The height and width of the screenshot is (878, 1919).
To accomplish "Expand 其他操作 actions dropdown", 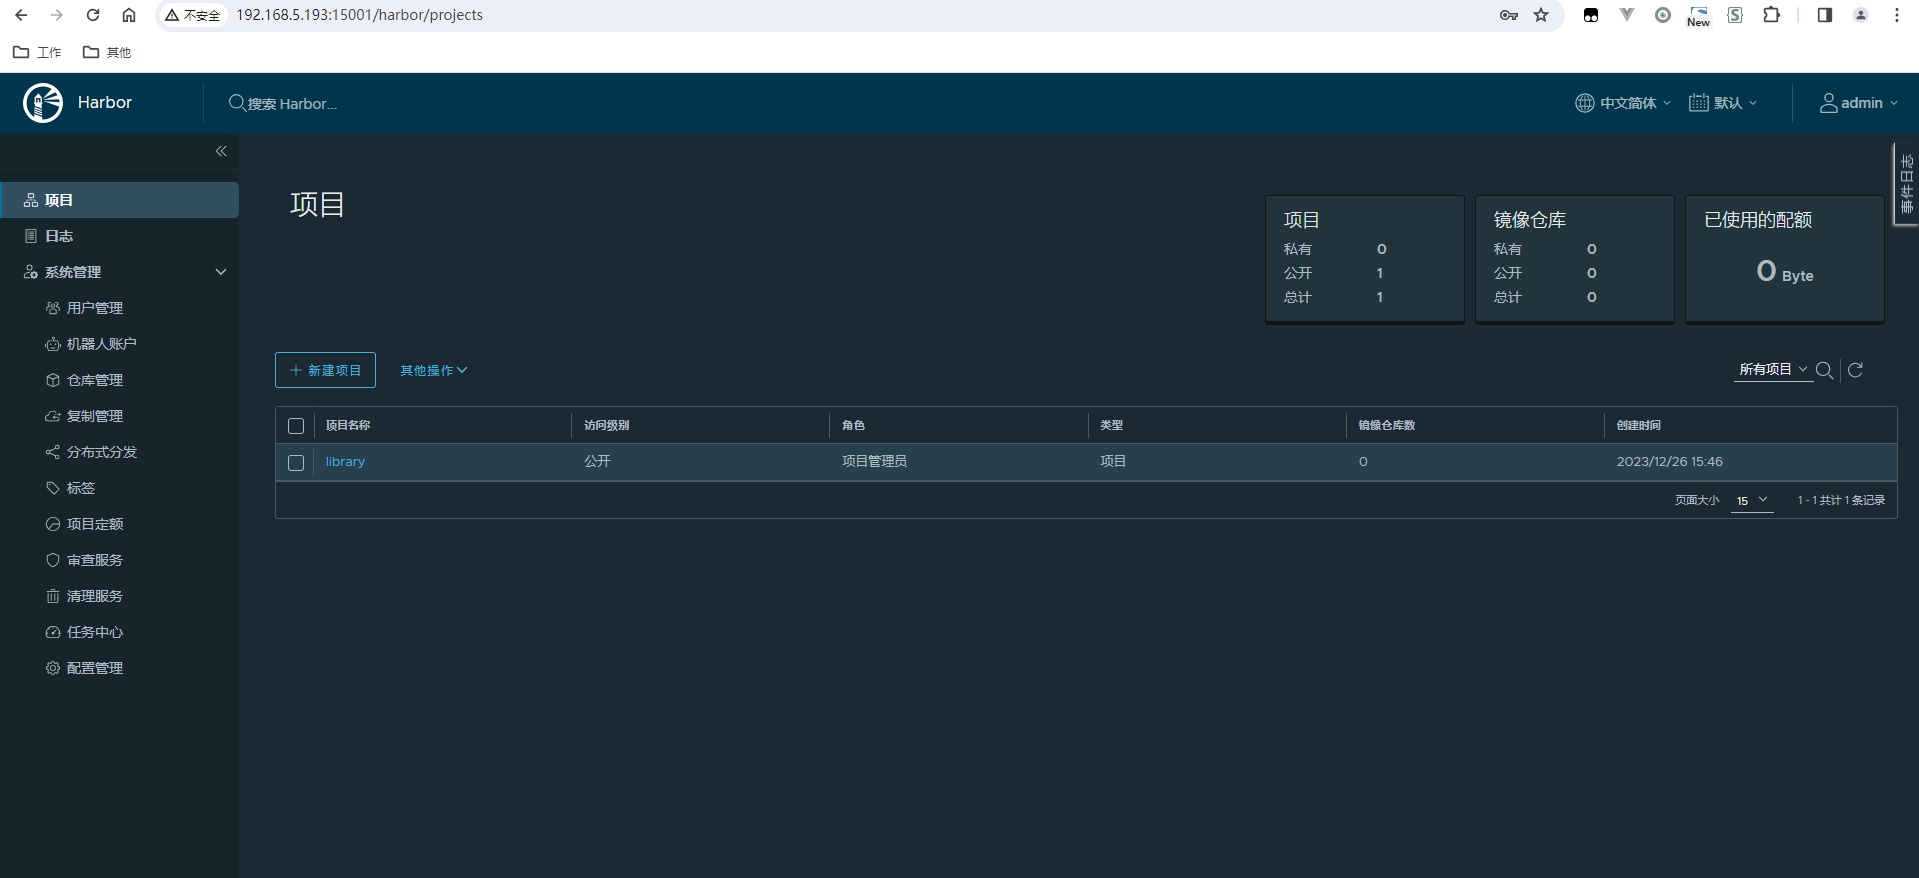I will click(x=434, y=370).
